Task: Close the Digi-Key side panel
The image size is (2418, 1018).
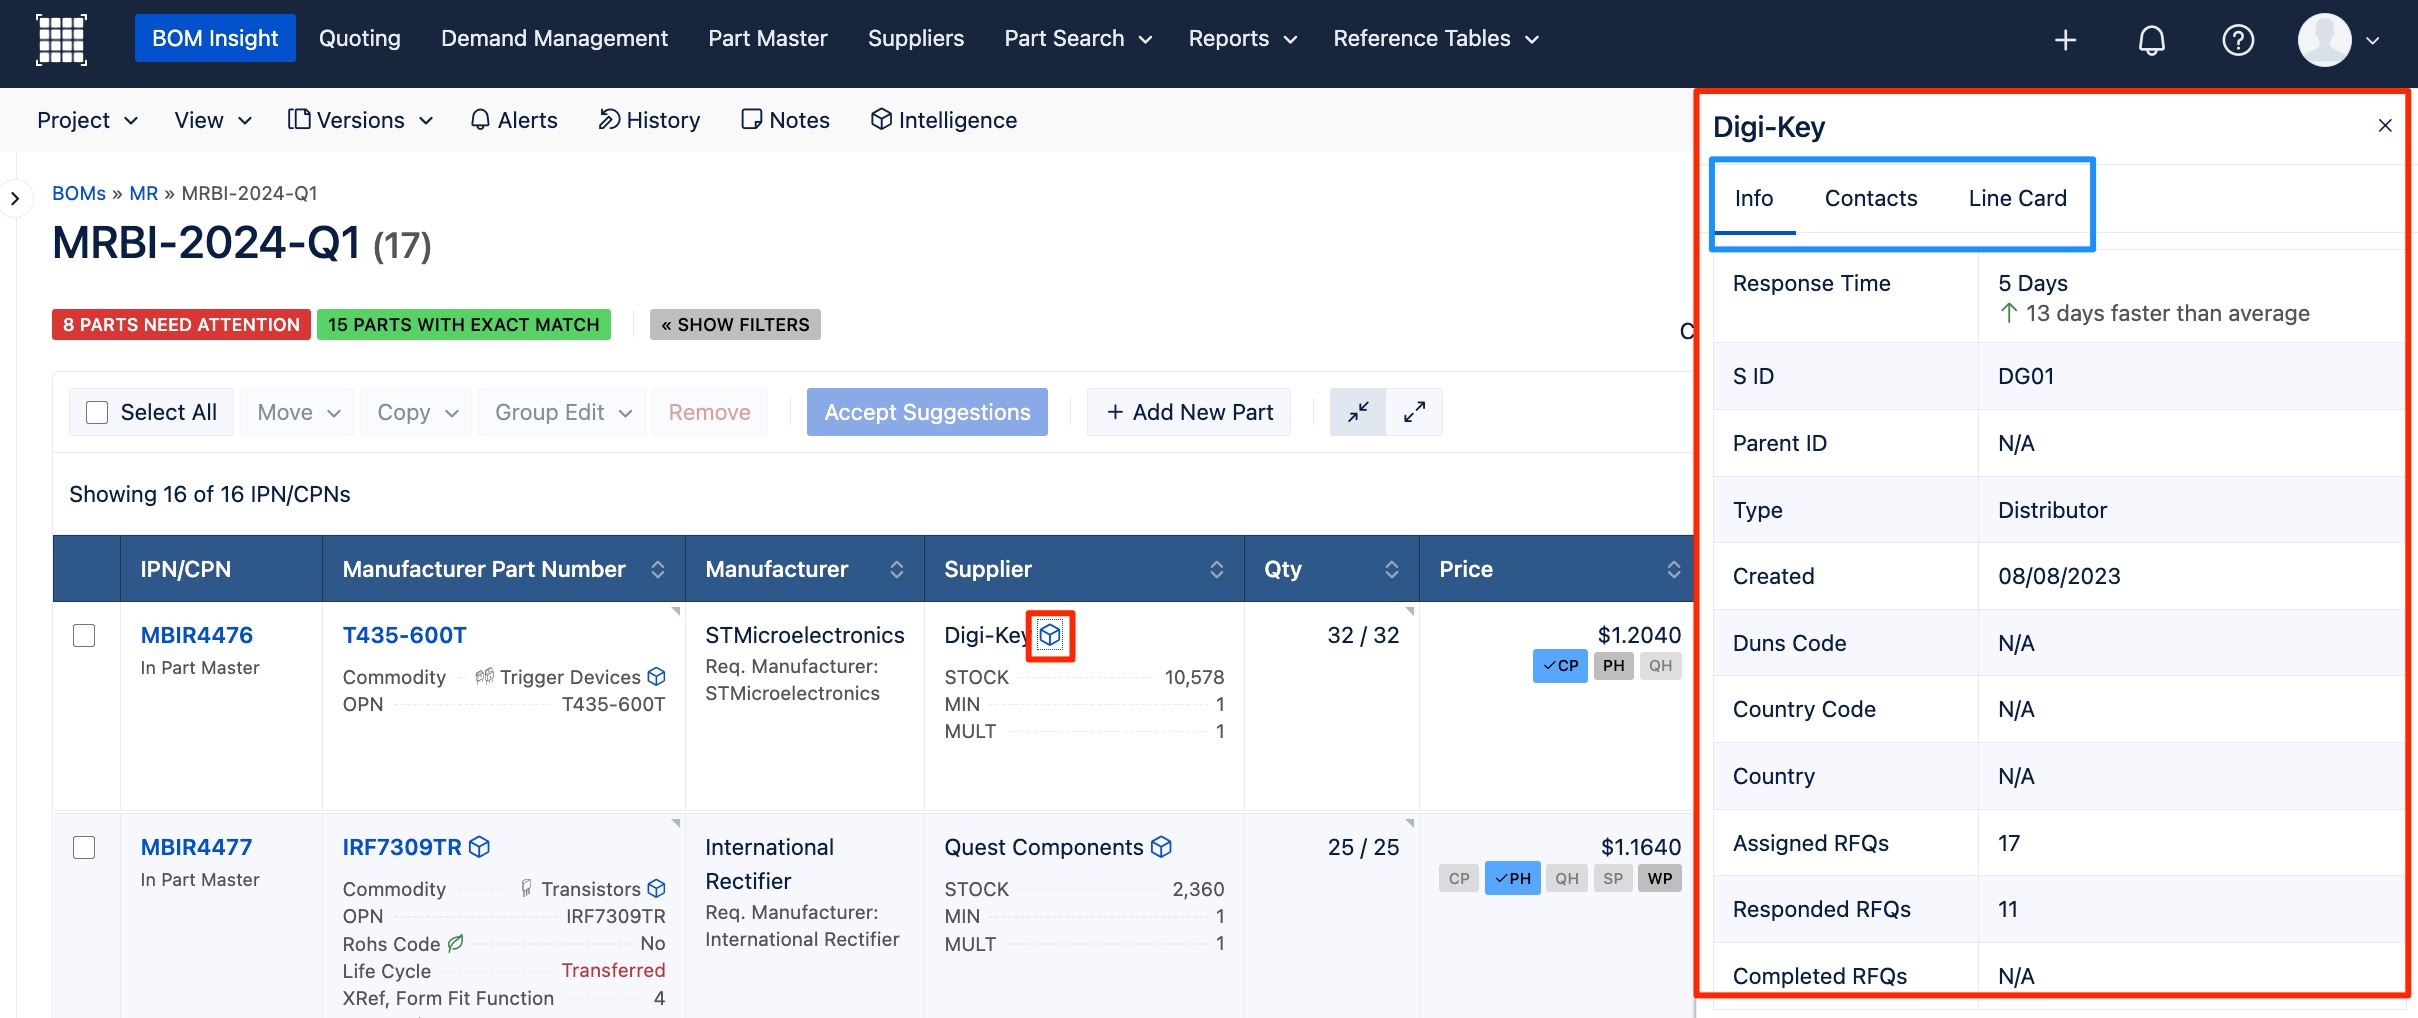Action: (2385, 126)
